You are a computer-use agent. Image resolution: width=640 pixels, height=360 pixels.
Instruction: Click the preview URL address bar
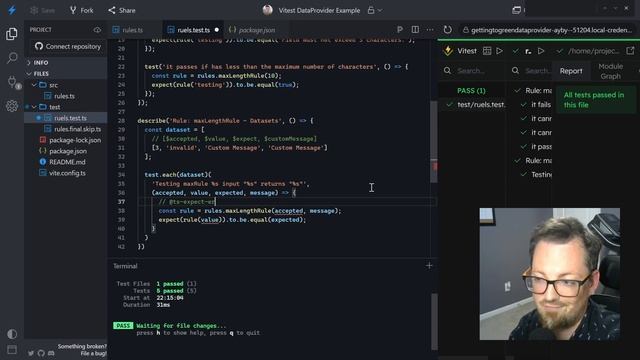pos(547,30)
